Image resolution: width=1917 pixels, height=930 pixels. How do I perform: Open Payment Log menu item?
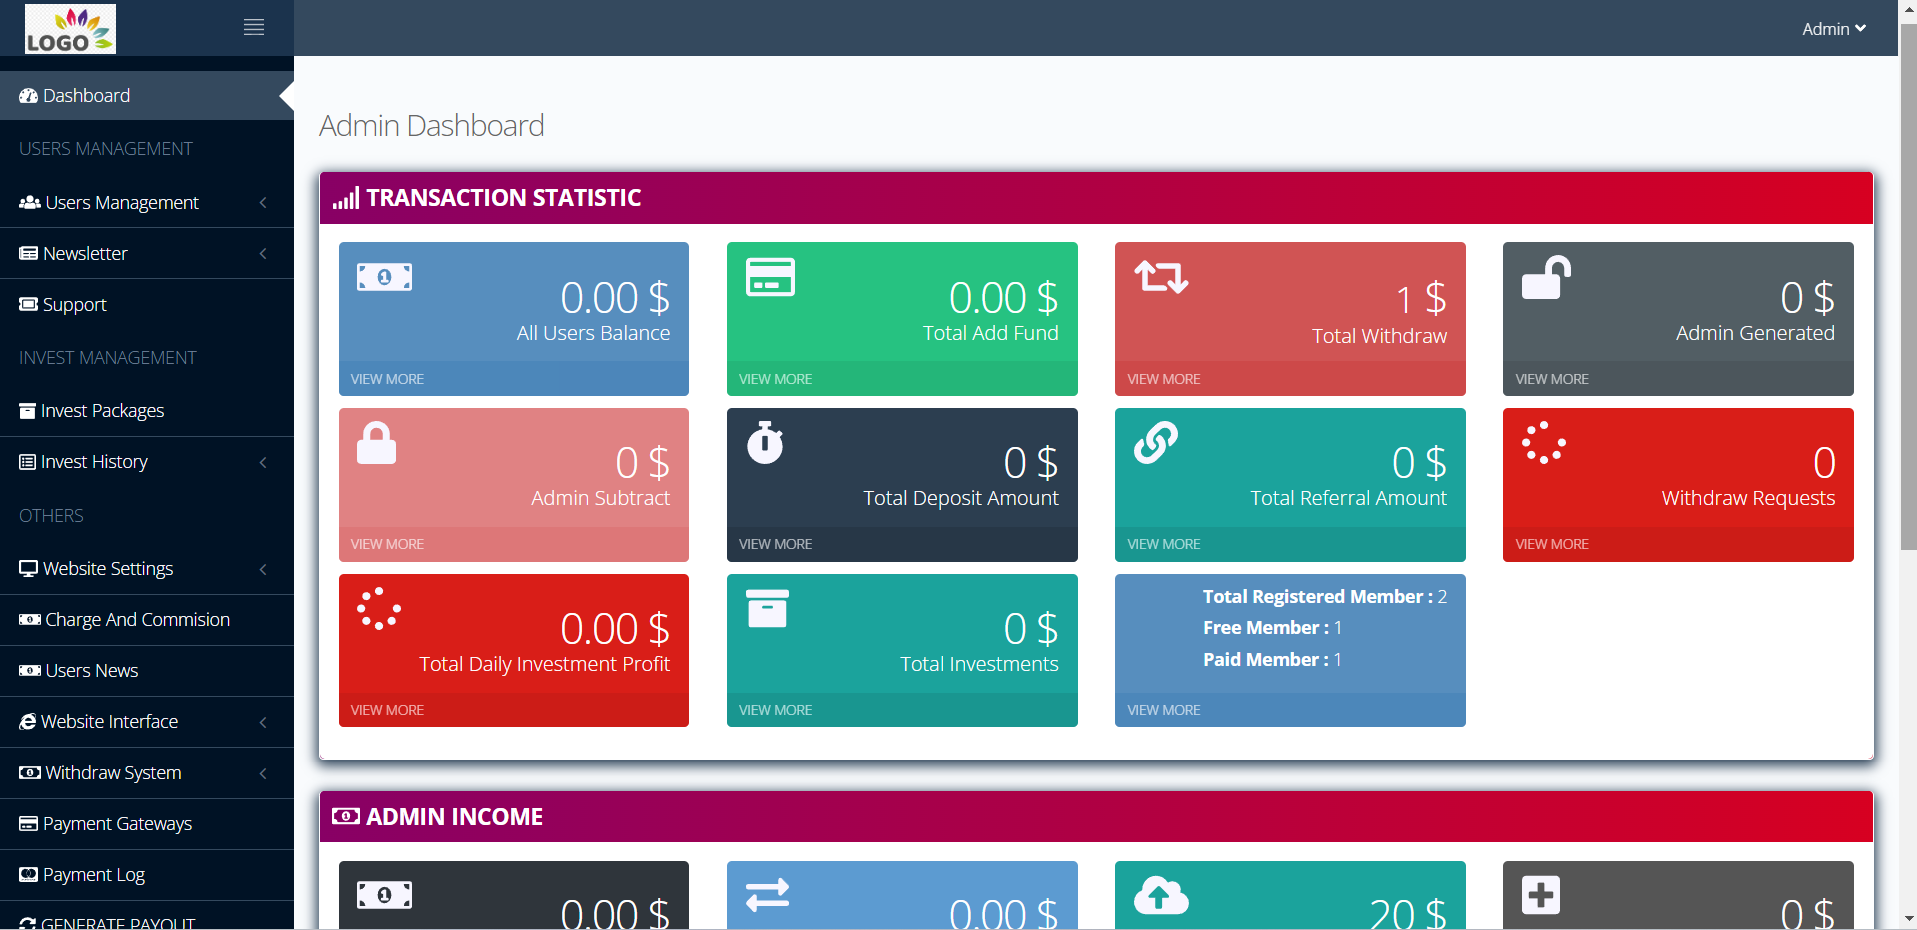click(x=147, y=875)
